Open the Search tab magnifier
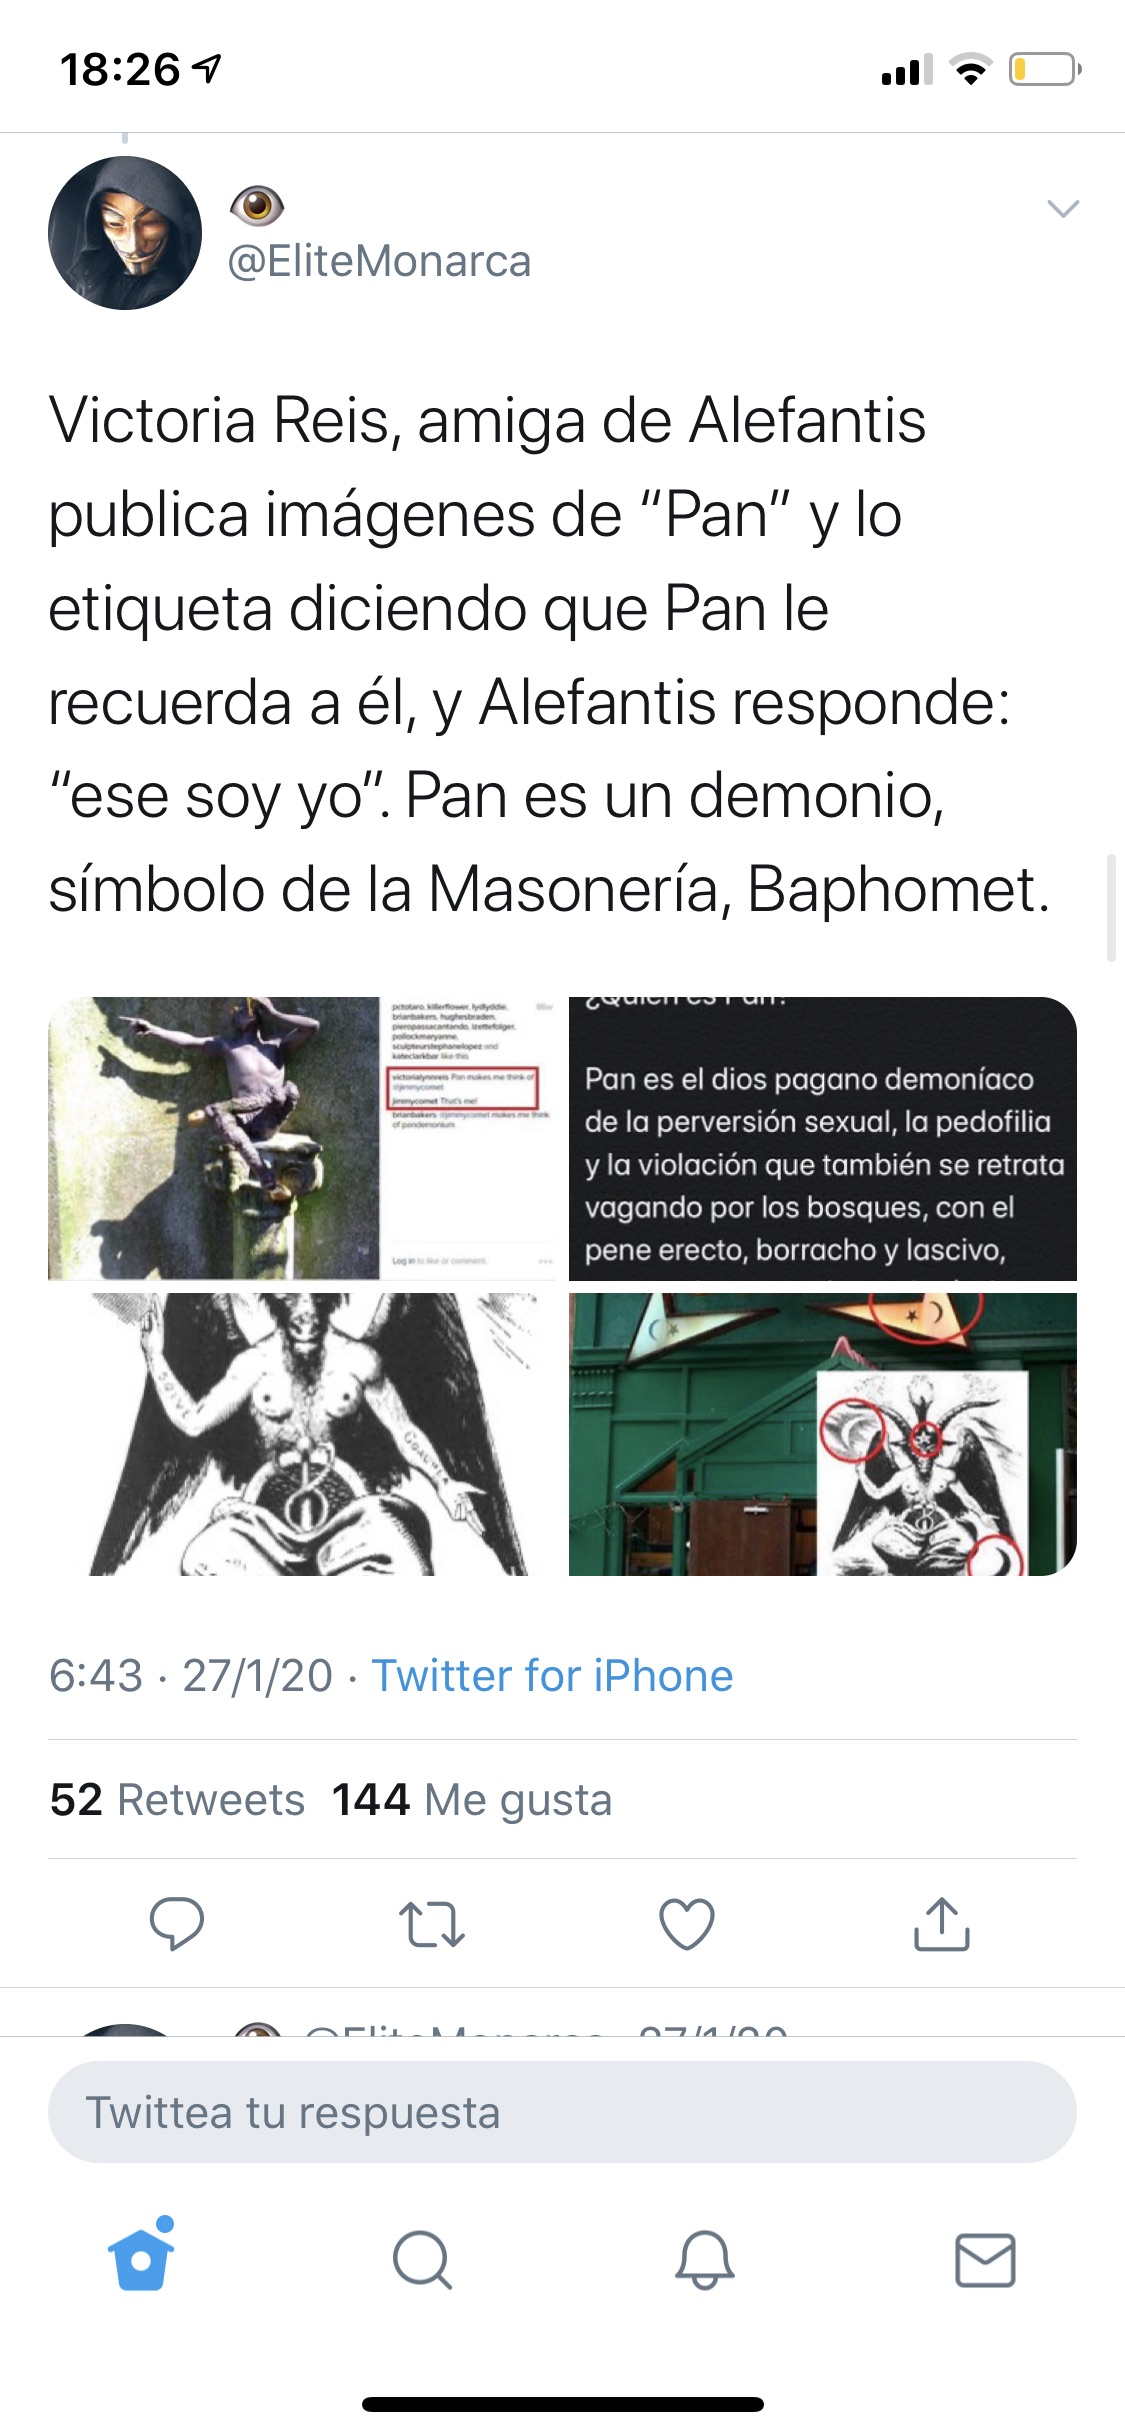Viewport: 1125px width, 2436px height. (423, 2260)
